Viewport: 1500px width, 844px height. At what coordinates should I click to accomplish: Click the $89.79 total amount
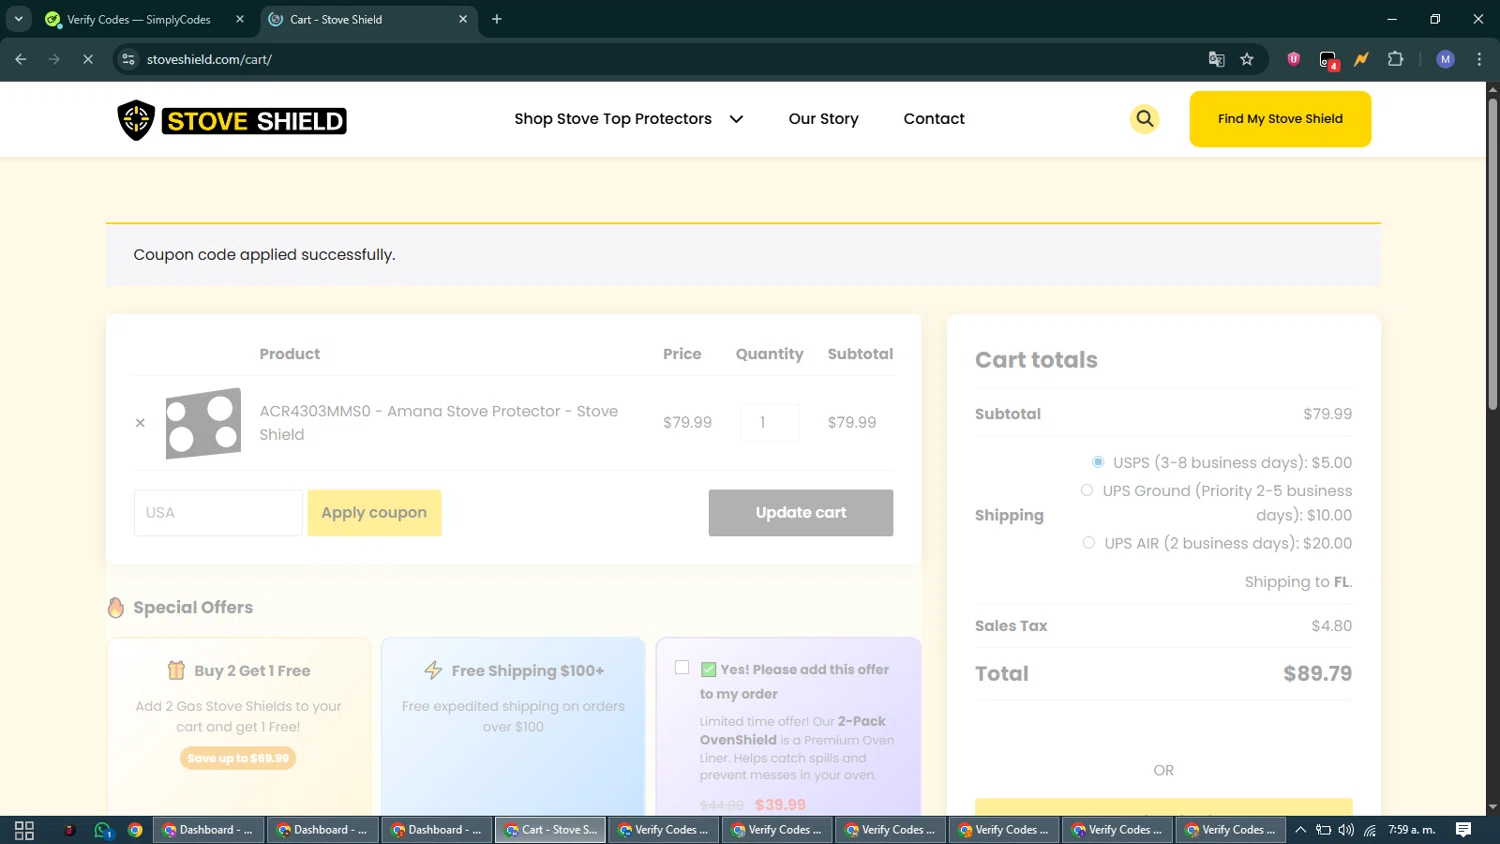[x=1317, y=674]
